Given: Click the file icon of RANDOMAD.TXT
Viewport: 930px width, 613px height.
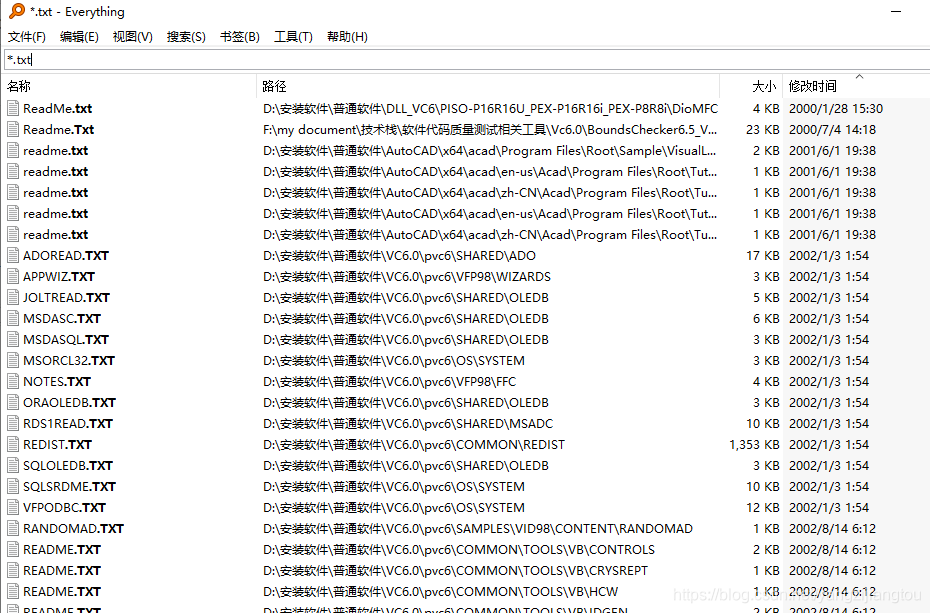Looking at the screenshot, I should [x=13, y=528].
